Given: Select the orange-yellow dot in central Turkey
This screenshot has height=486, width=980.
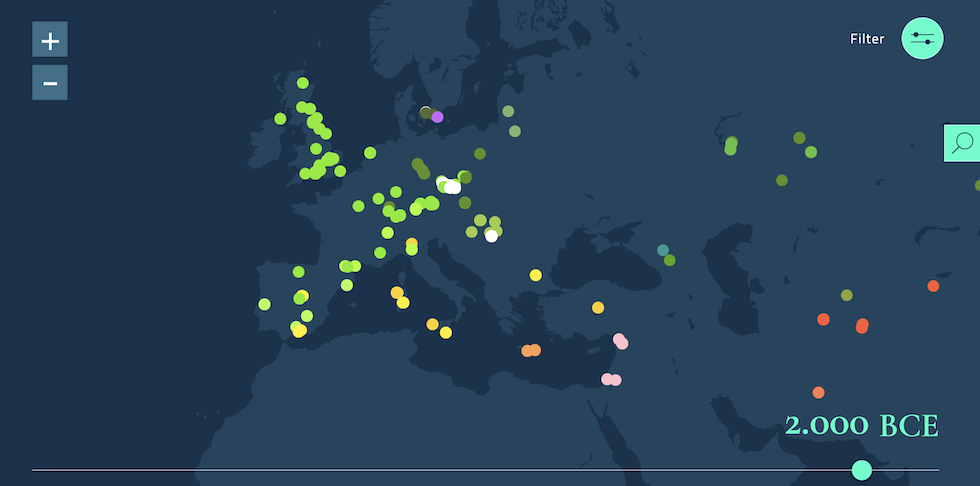Looking at the screenshot, I should point(598,308).
